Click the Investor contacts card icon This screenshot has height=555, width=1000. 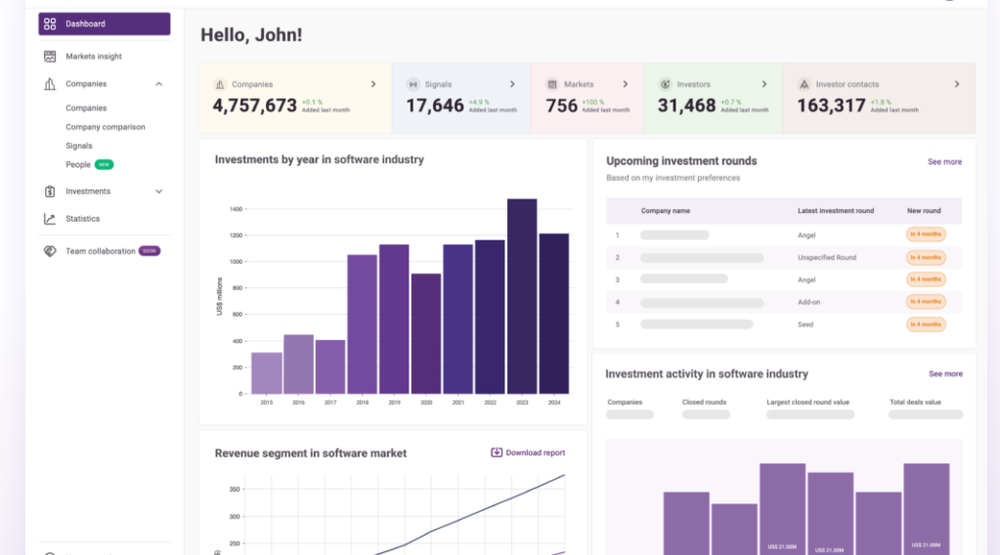click(804, 84)
